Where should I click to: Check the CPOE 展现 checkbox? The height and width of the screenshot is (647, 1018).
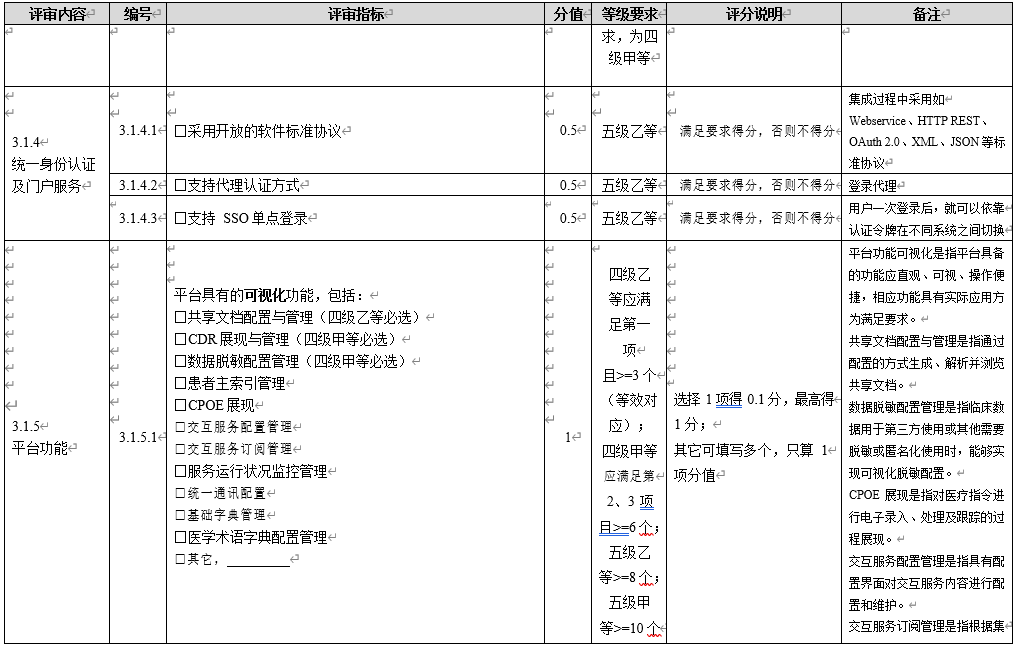[180, 406]
